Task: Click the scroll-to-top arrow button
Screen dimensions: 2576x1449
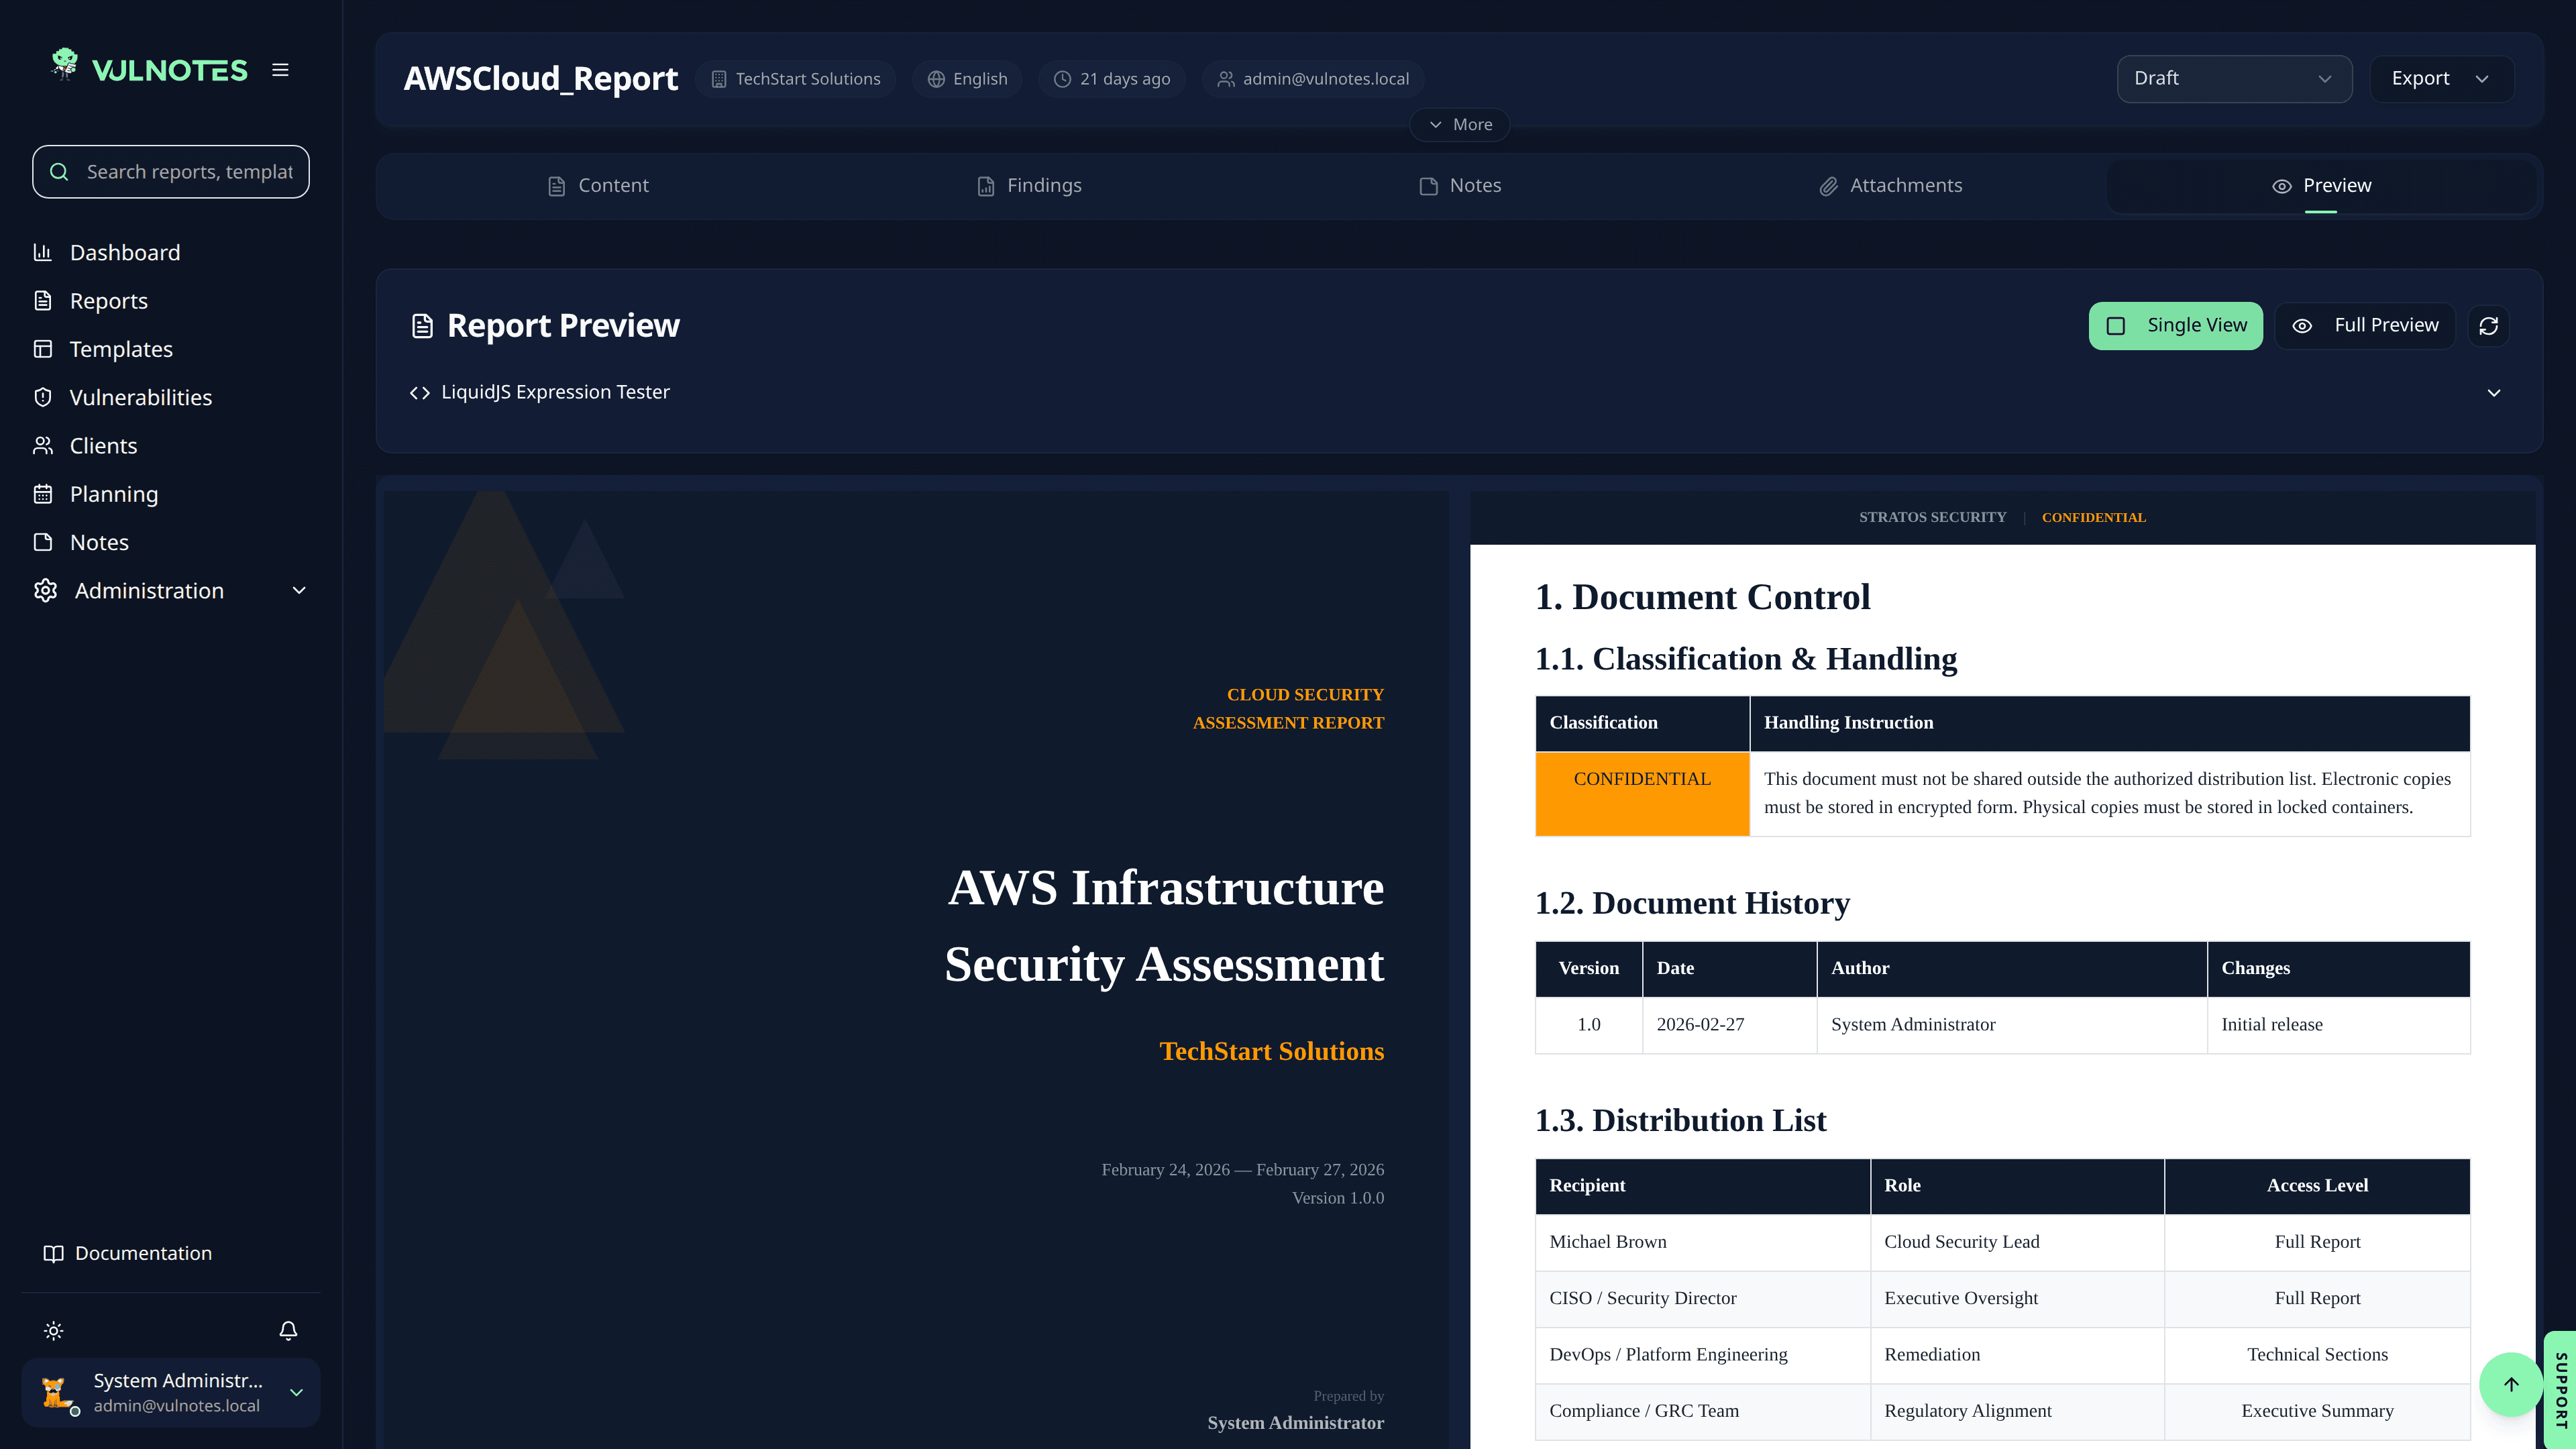Action: (x=2511, y=1384)
